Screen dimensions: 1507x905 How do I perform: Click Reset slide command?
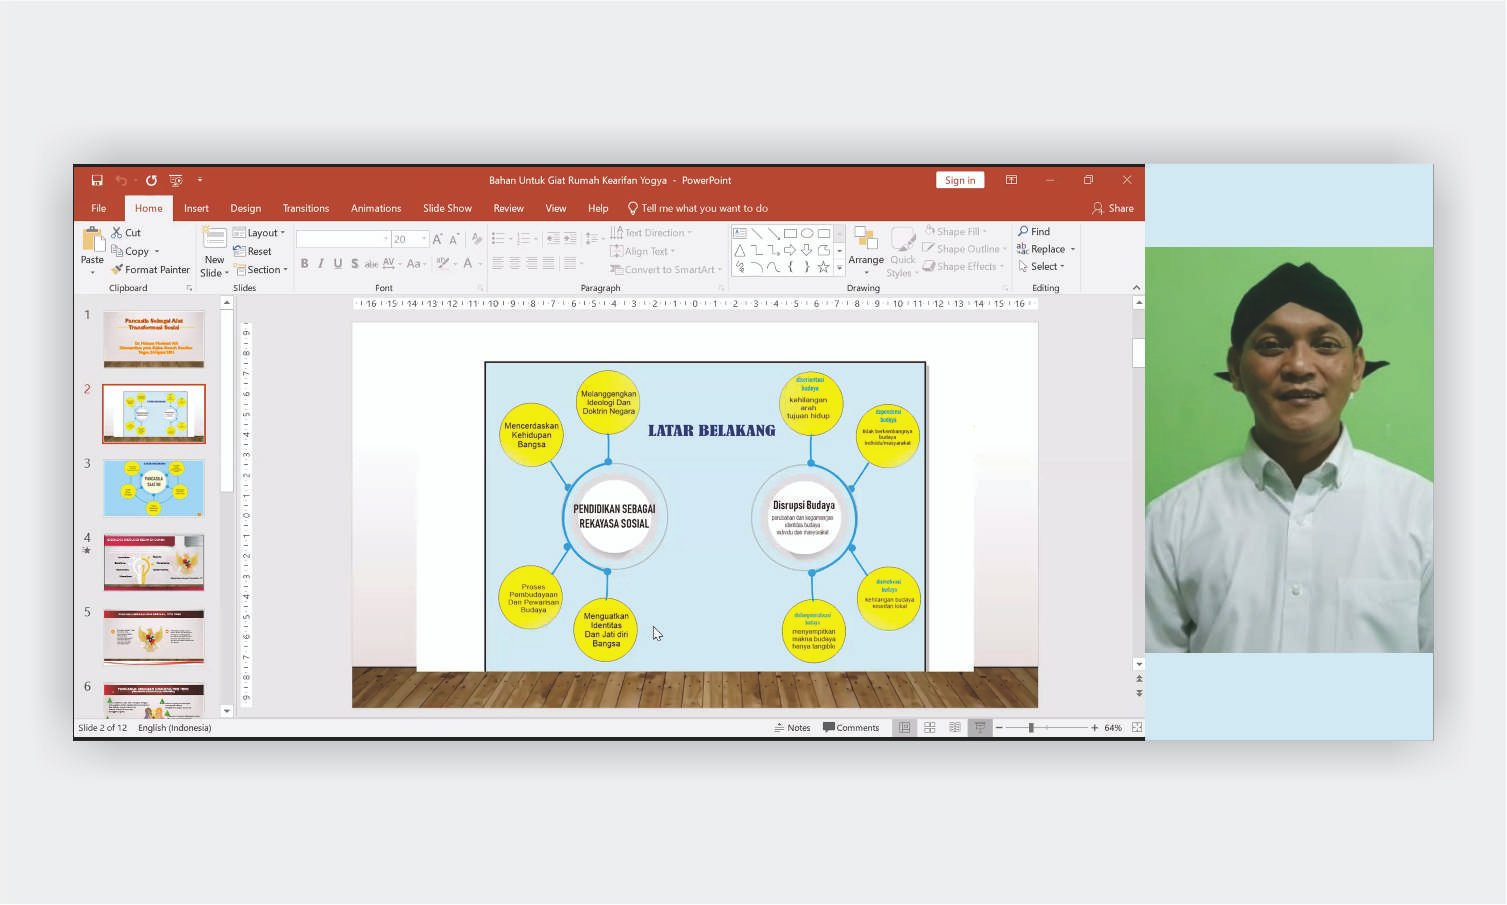[x=253, y=251]
